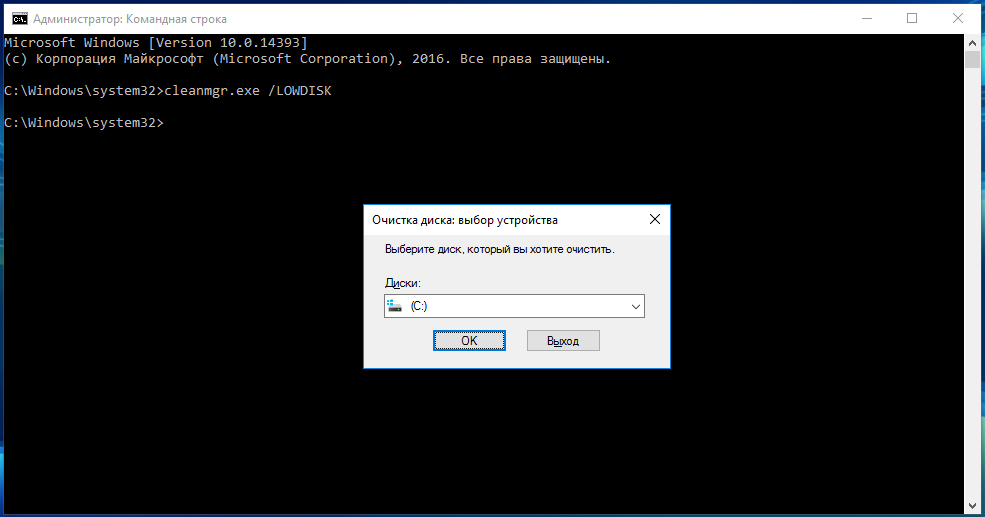The image size is (985, 517).
Task: Click the empty scrollbar track below thumb
Action: click(971, 300)
